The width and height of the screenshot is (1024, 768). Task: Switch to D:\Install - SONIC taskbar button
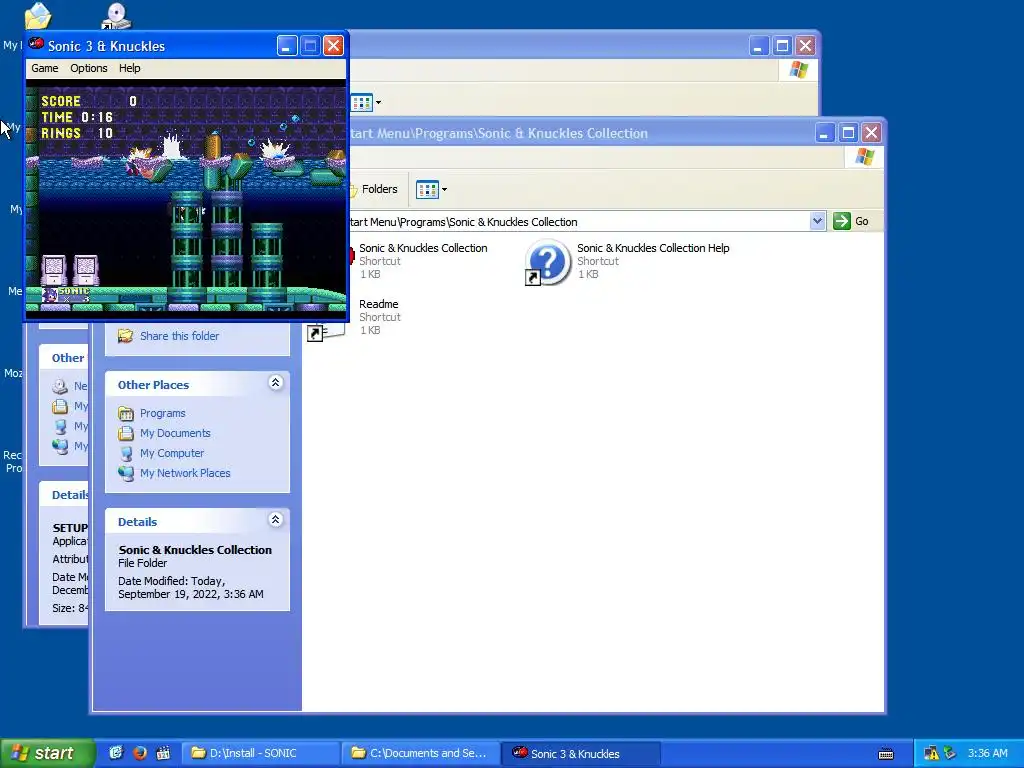pyautogui.click(x=261, y=753)
